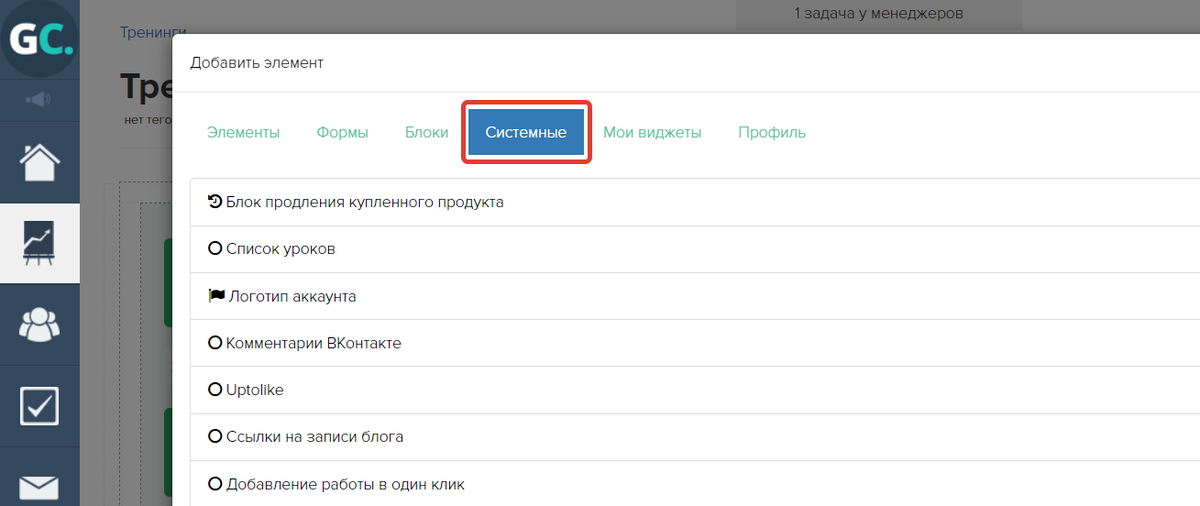Open the Блоки tab
Image resolution: width=1200 pixels, height=506 pixels.
[x=426, y=132]
